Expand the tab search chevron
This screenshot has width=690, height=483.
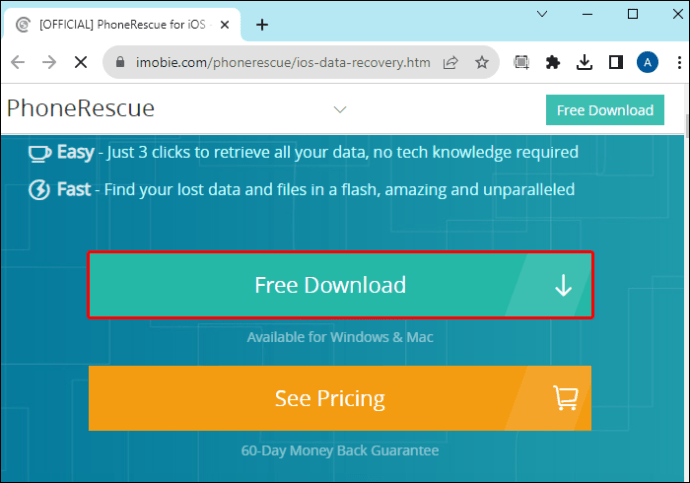tap(542, 14)
